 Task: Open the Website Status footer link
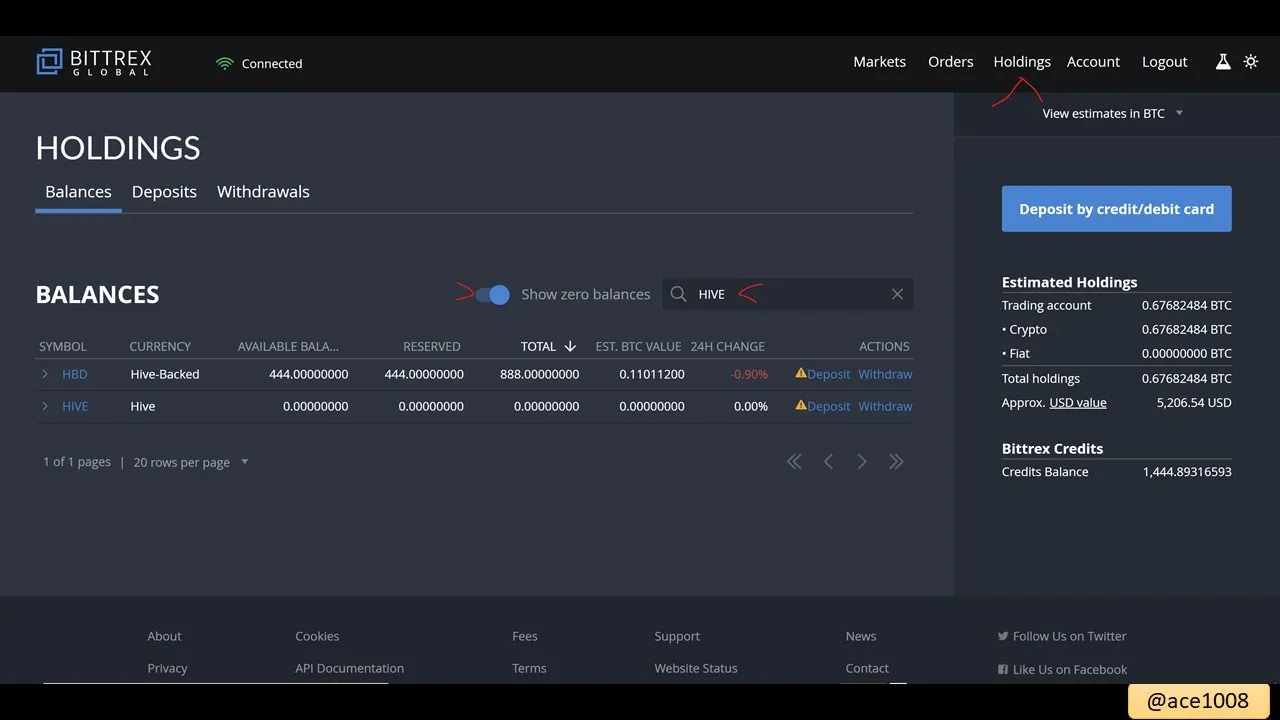[x=696, y=668]
